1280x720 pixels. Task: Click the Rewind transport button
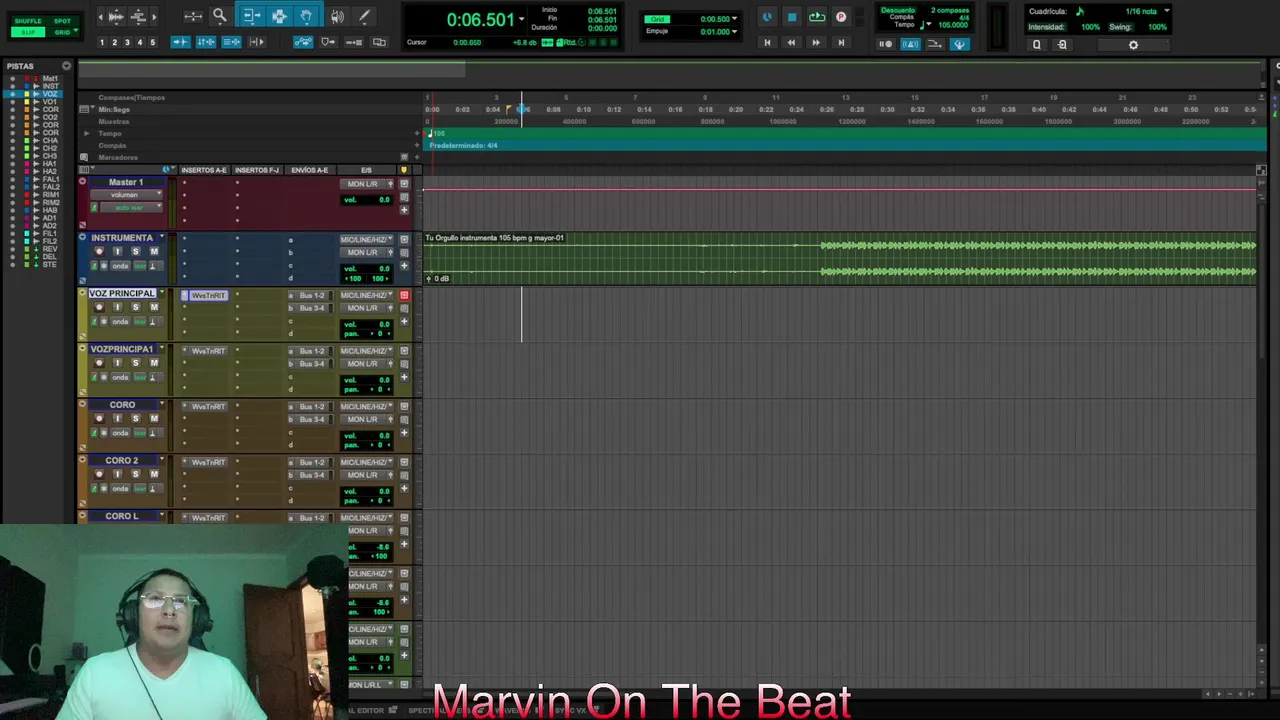[791, 43]
